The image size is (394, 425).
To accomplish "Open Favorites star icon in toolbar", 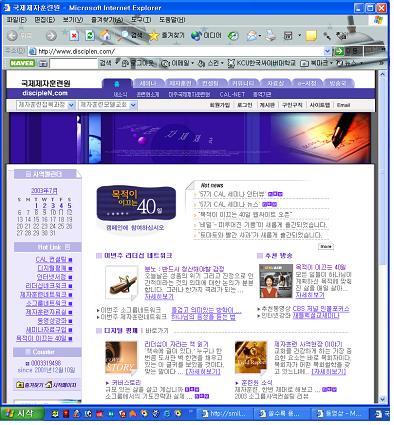I will click(154, 35).
